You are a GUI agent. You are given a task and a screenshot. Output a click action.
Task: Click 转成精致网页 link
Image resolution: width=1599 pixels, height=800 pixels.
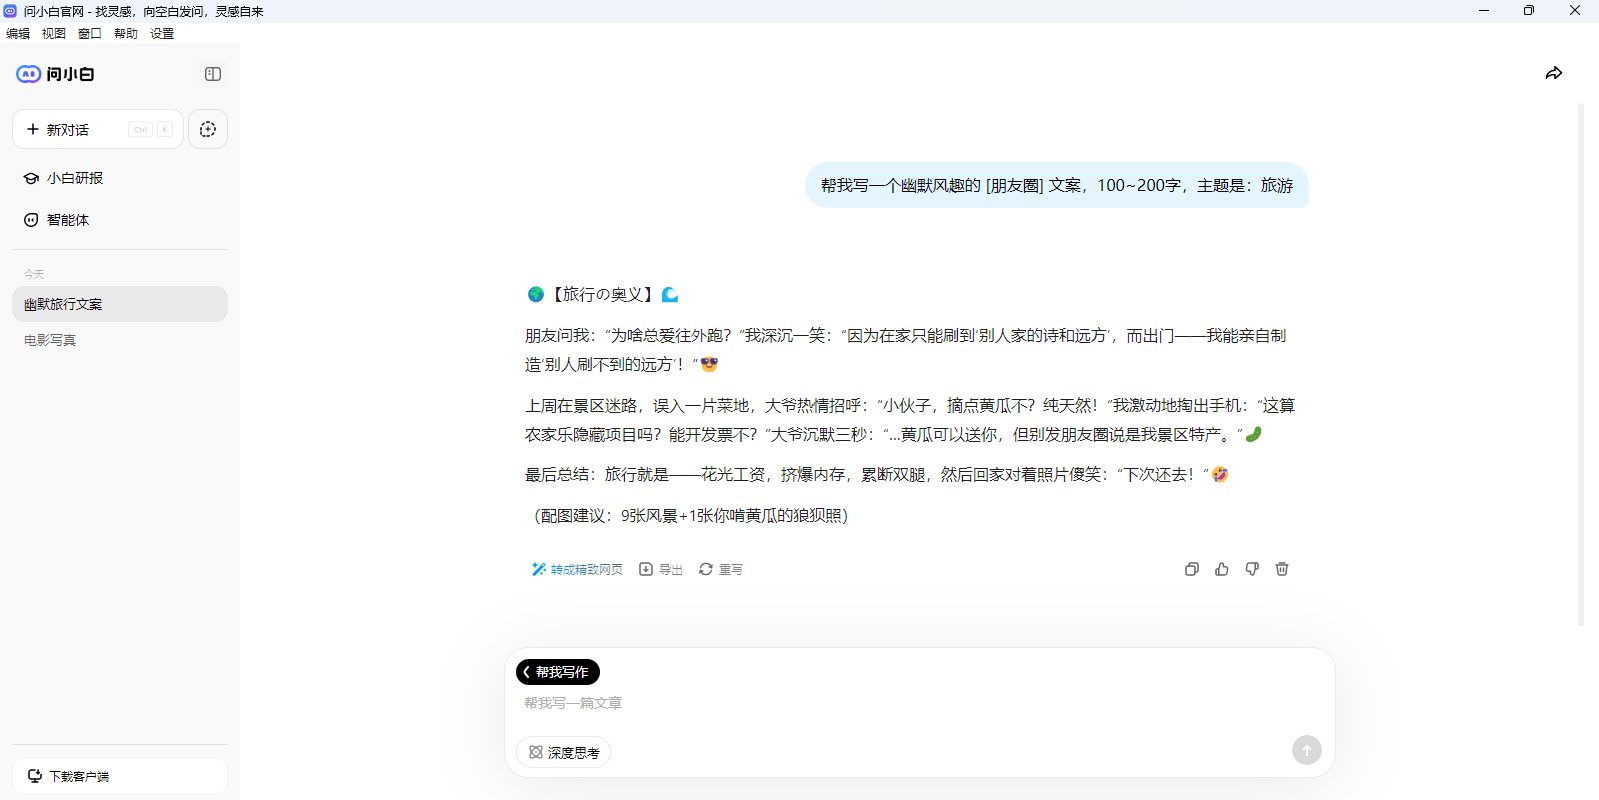click(577, 569)
